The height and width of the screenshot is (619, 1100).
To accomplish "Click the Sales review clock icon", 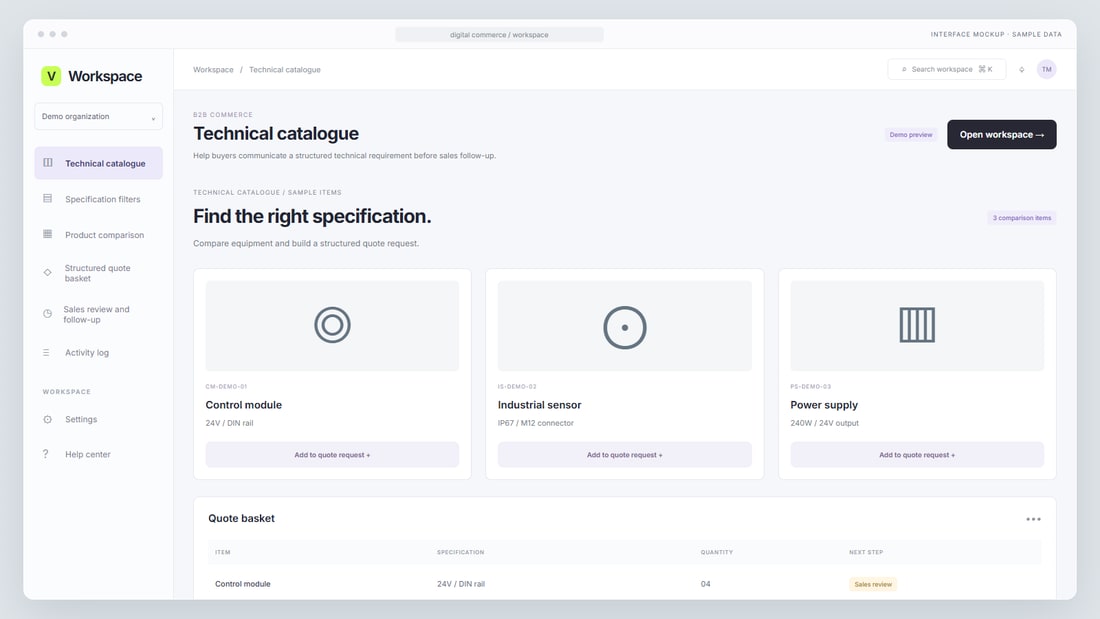I will [x=48, y=314].
